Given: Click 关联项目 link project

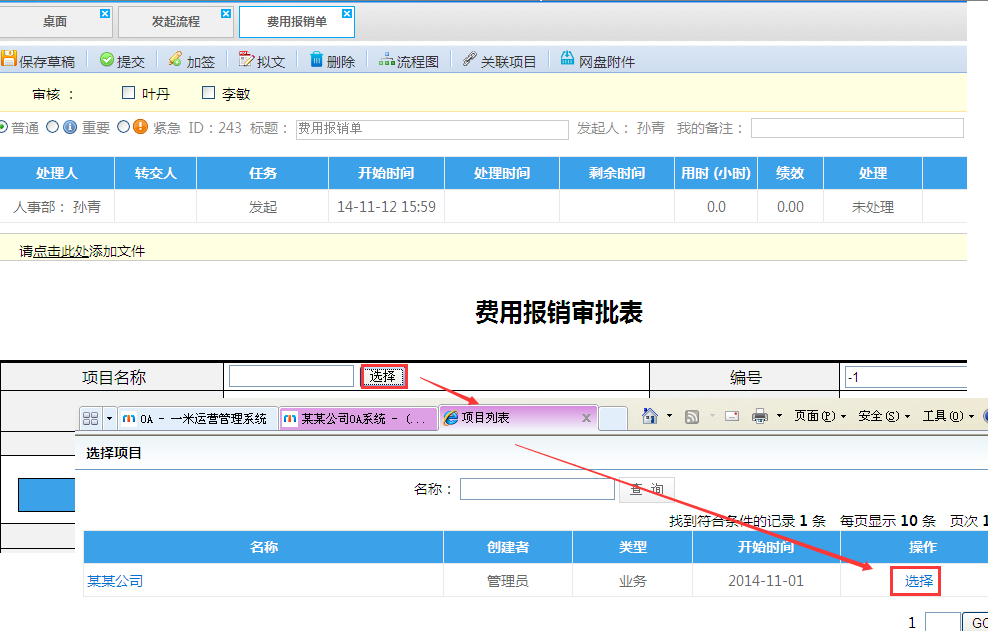Looking at the screenshot, I should (498, 61).
